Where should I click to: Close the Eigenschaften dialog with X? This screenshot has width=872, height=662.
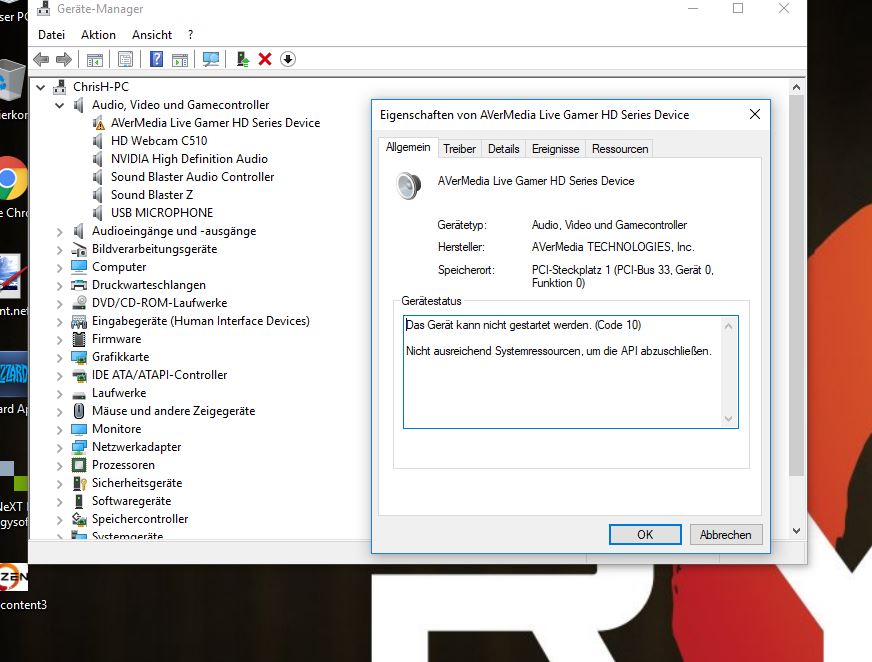(x=755, y=114)
